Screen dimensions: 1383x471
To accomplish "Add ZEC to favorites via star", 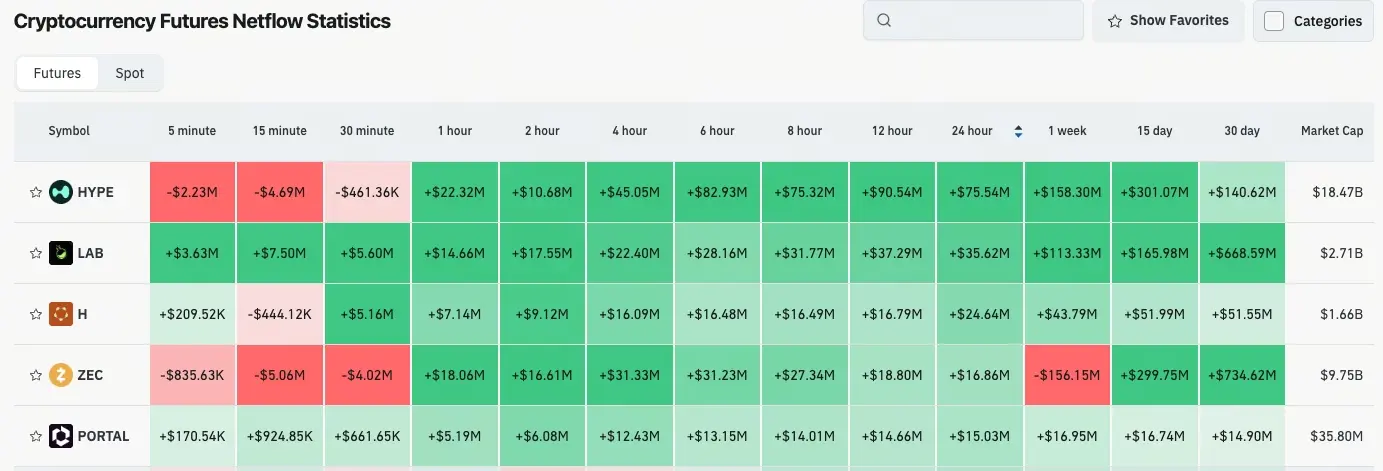I will pos(36,375).
